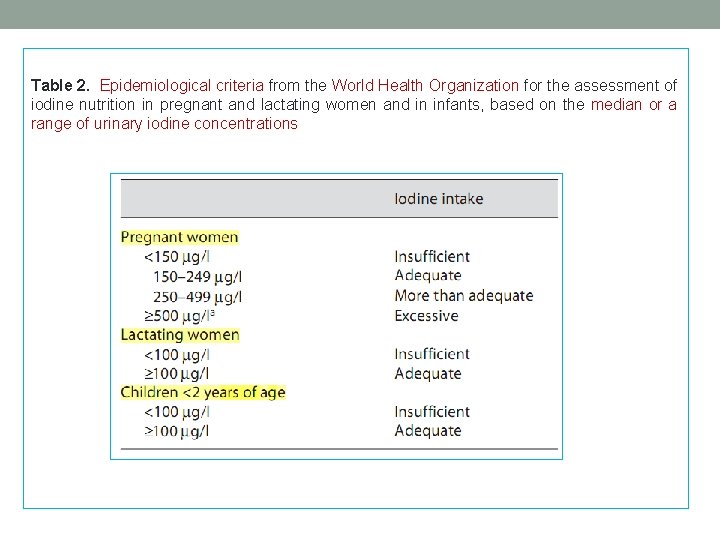The width and height of the screenshot is (720, 540).
Task: Select the highlighted 'Lactating women' heading
Action: point(180,335)
